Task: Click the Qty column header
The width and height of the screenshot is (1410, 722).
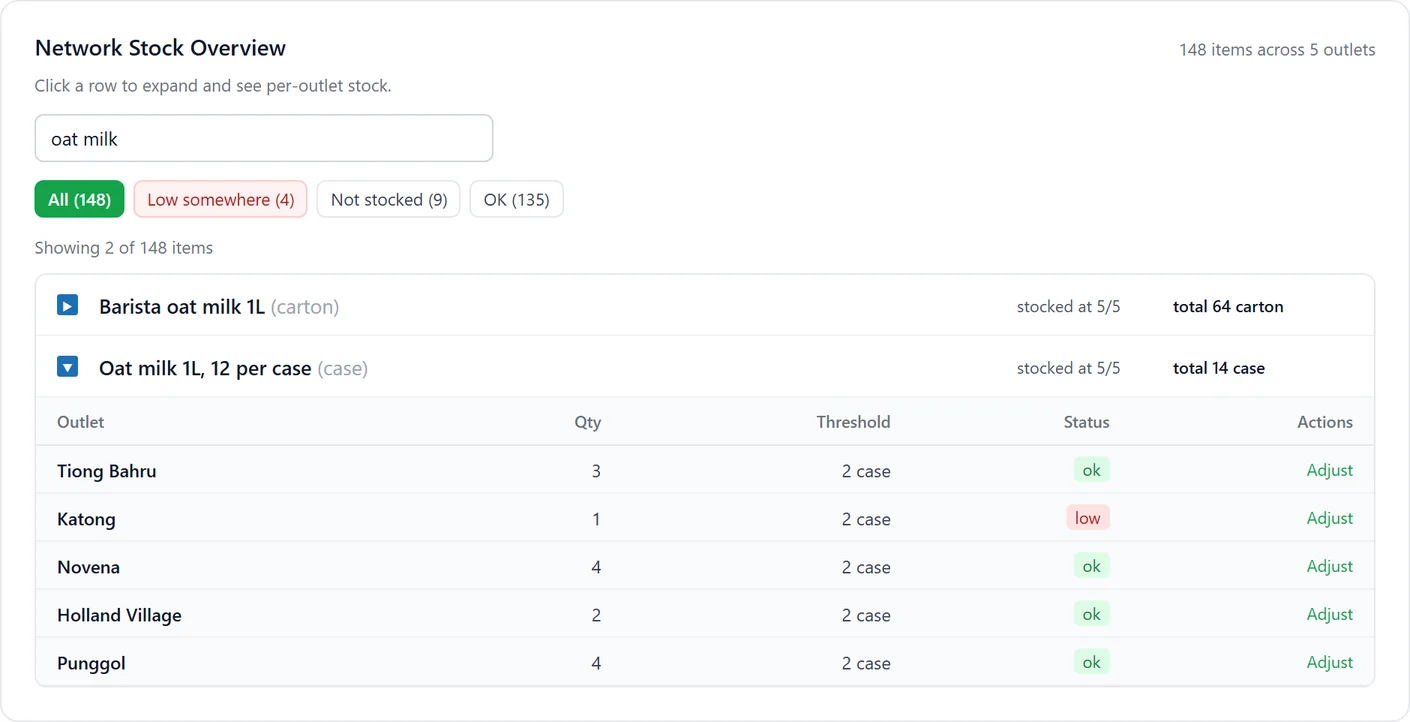Action: click(588, 422)
